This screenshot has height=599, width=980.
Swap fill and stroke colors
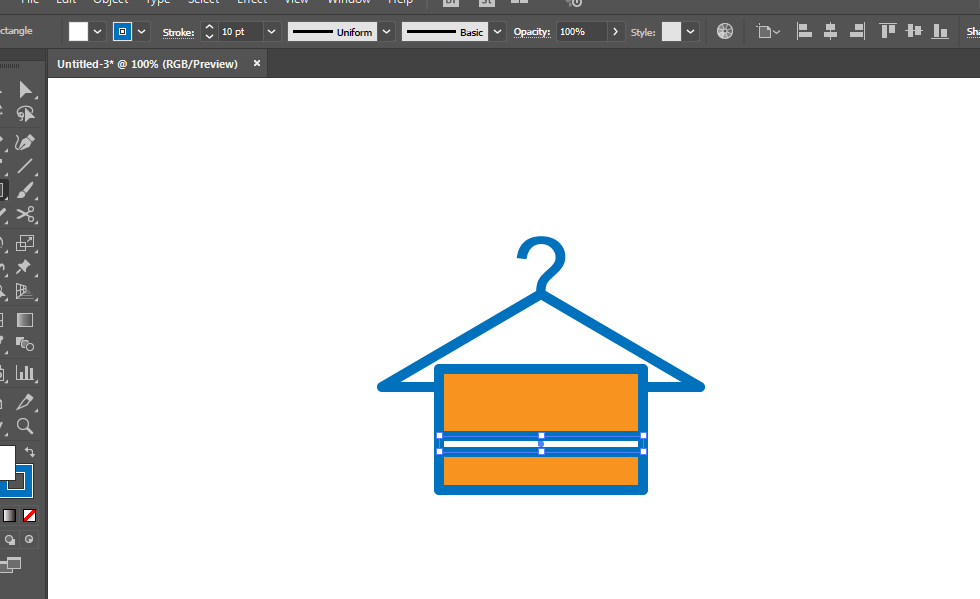pyautogui.click(x=30, y=453)
